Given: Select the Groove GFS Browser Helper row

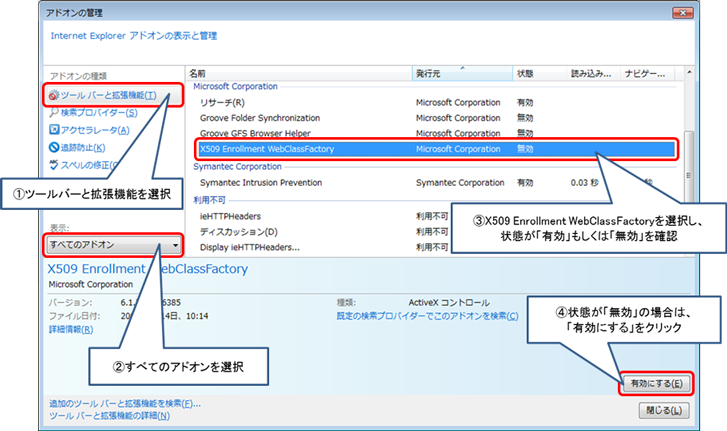Looking at the screenshot, I should coord(436,133).
